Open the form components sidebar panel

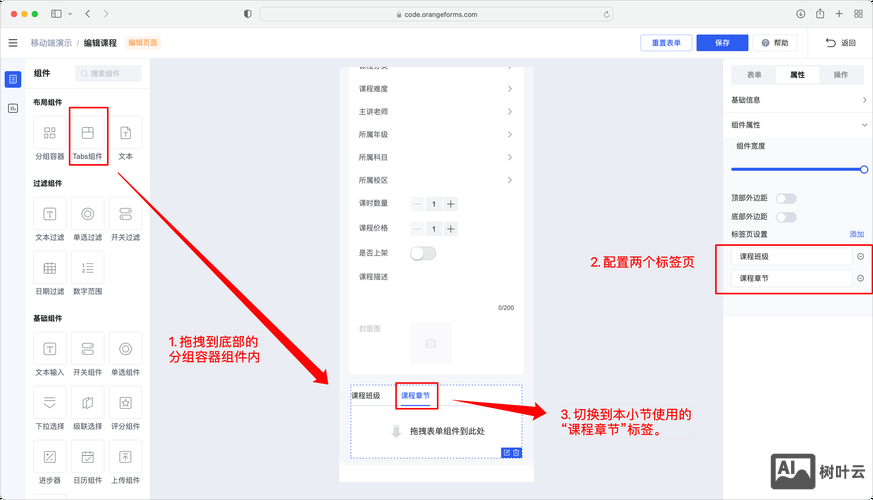pos(13,79)
